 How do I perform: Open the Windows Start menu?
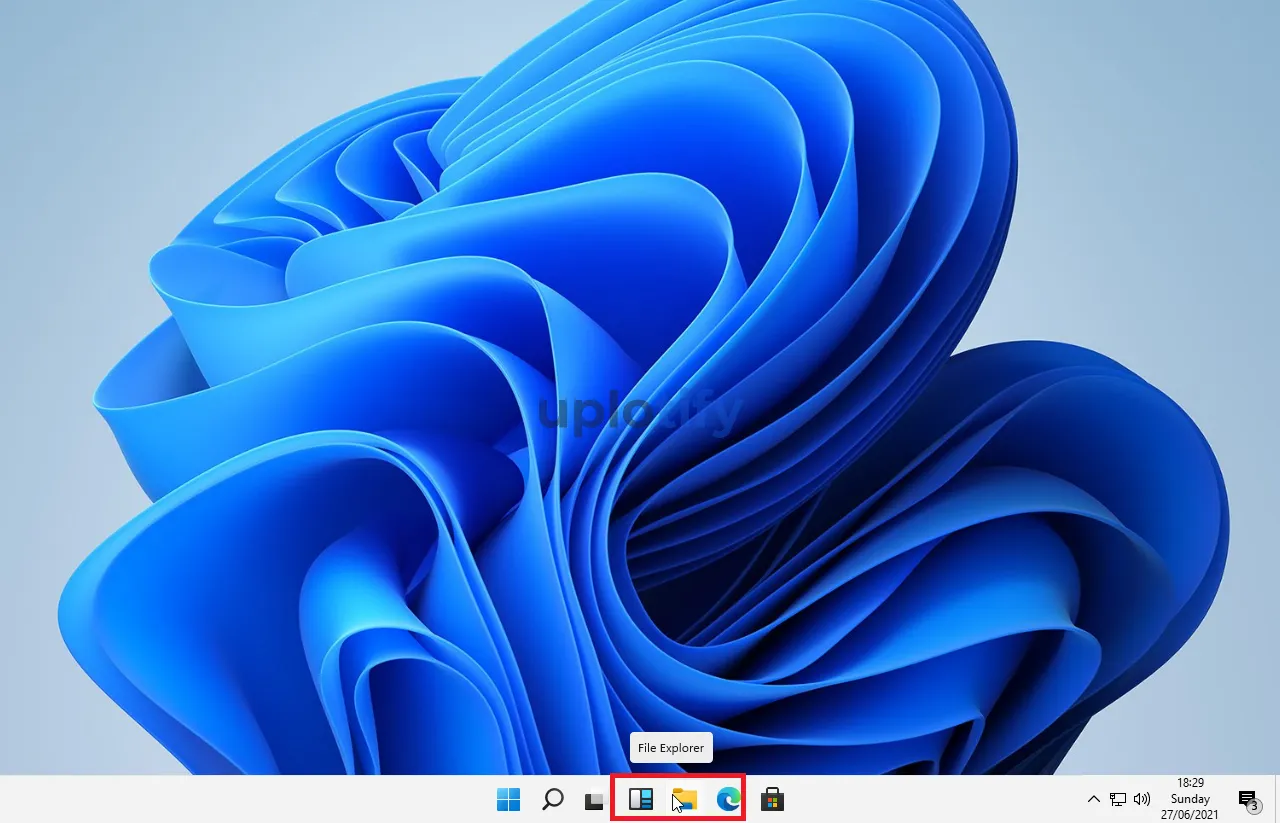pos(509,799)
